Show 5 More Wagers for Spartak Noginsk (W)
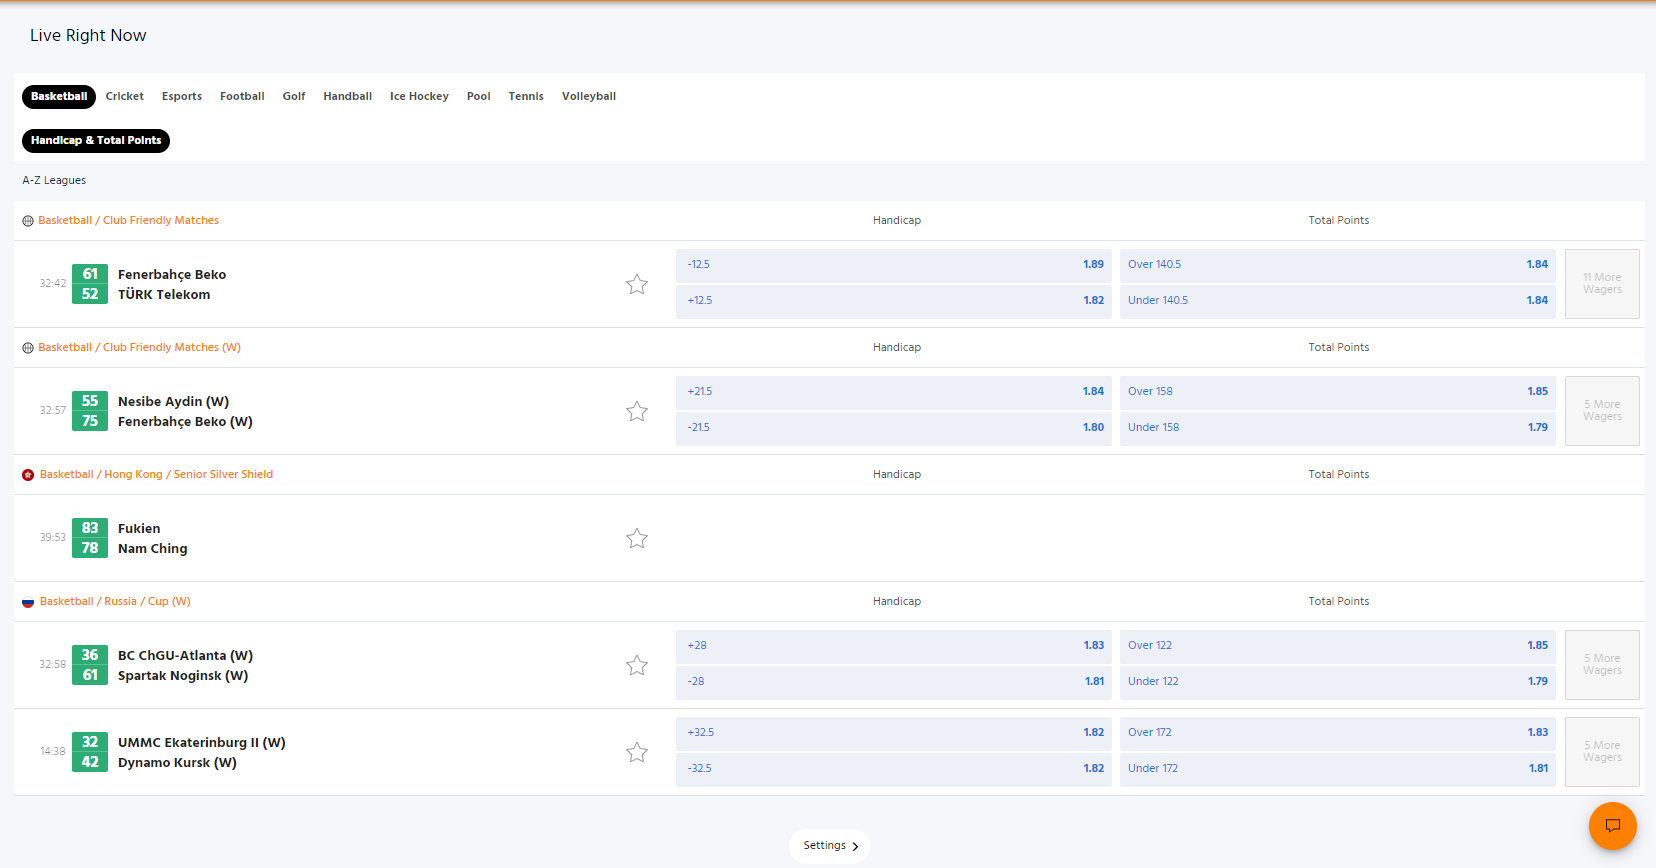This screenshot has width=1656, height=868. (x=1602, y=665)
